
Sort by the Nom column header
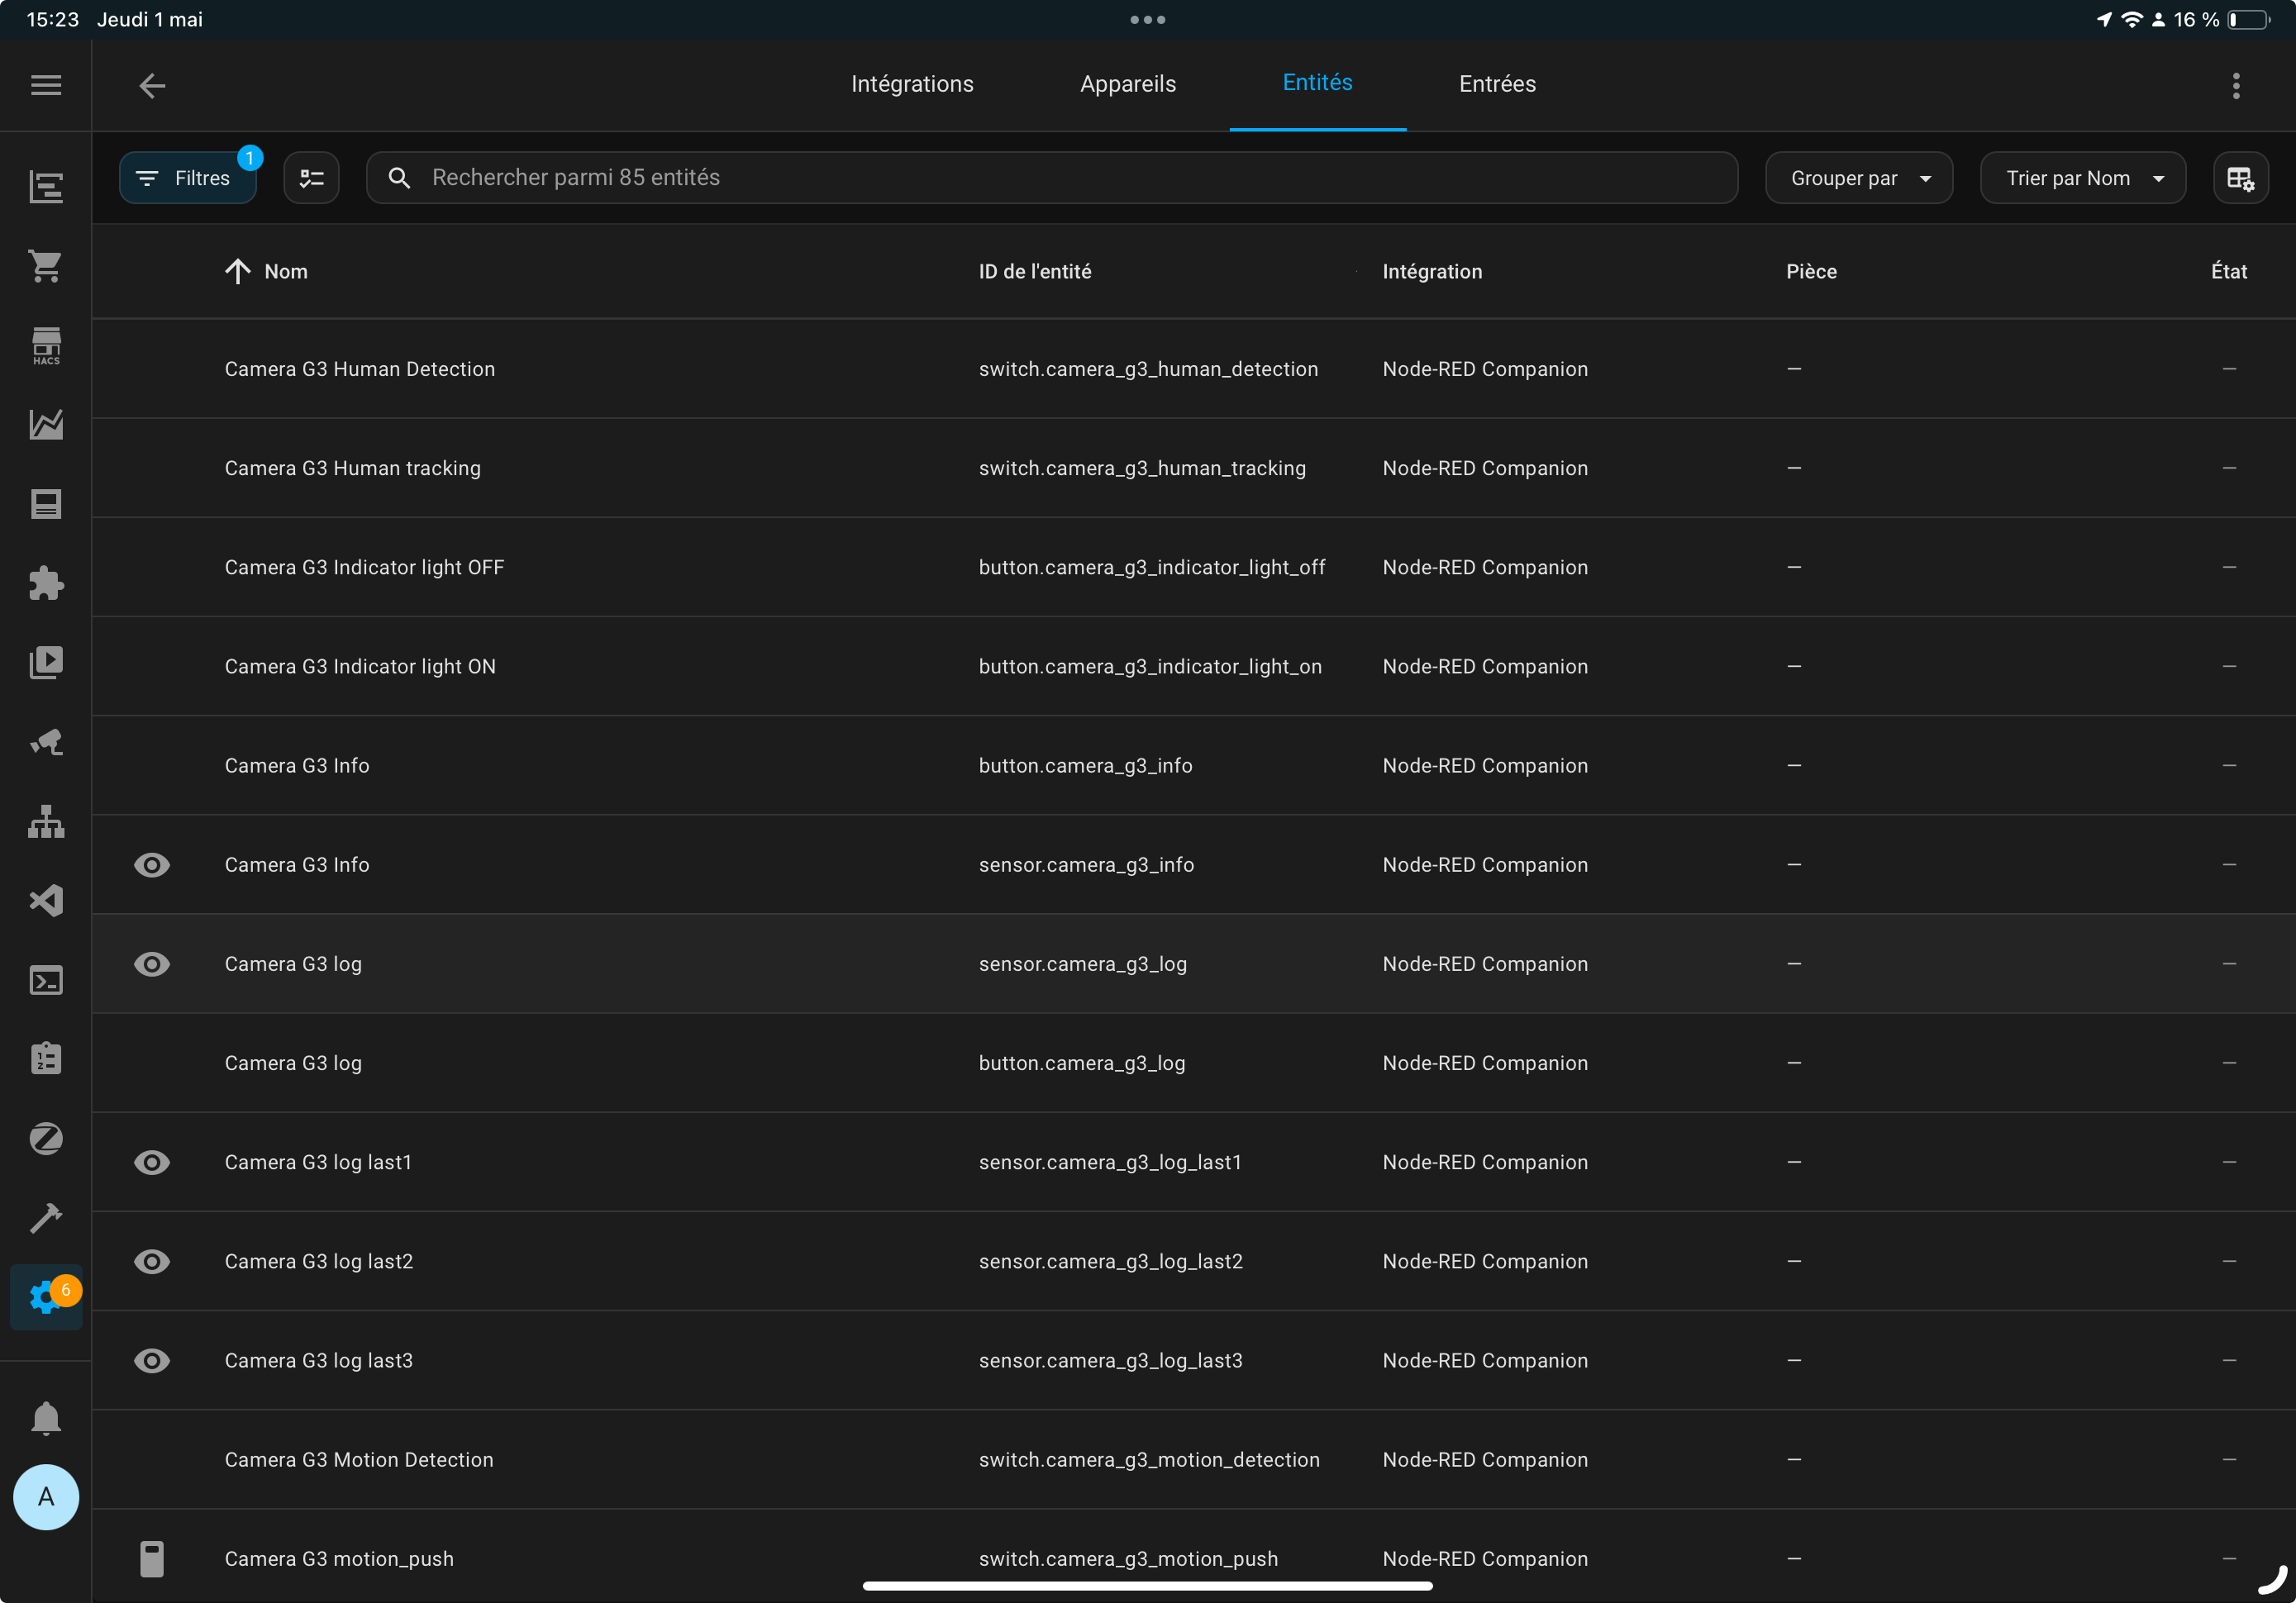click(x=286, y=271)
